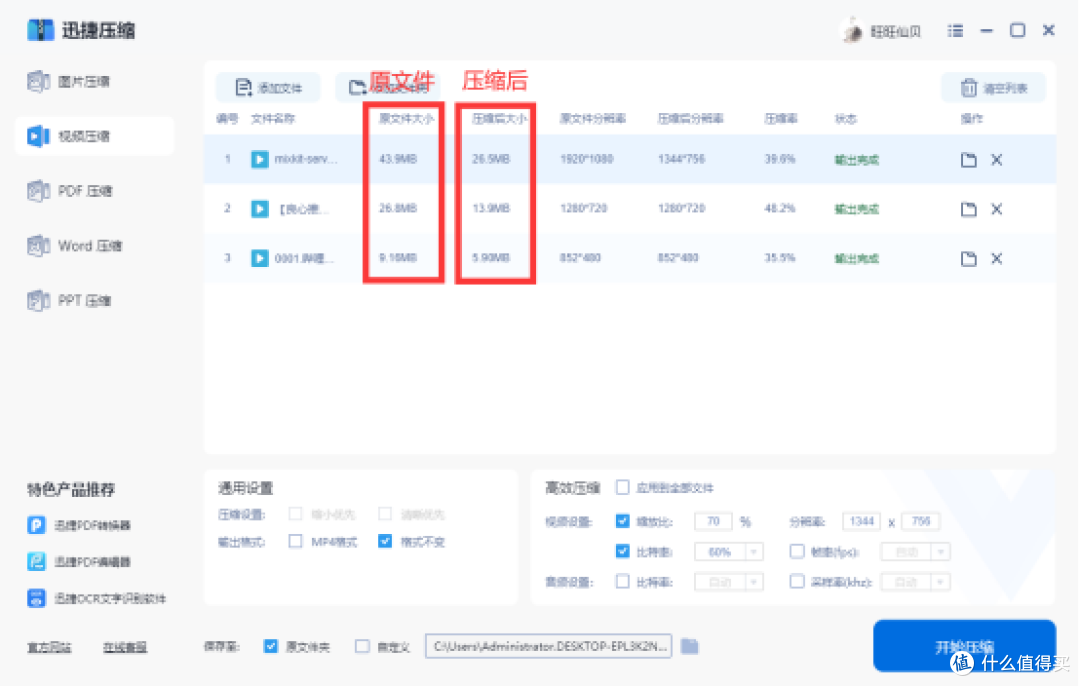Enable the audio 比特率 checkbox
Screen dimensions: 1080x686
click(623, 582)
